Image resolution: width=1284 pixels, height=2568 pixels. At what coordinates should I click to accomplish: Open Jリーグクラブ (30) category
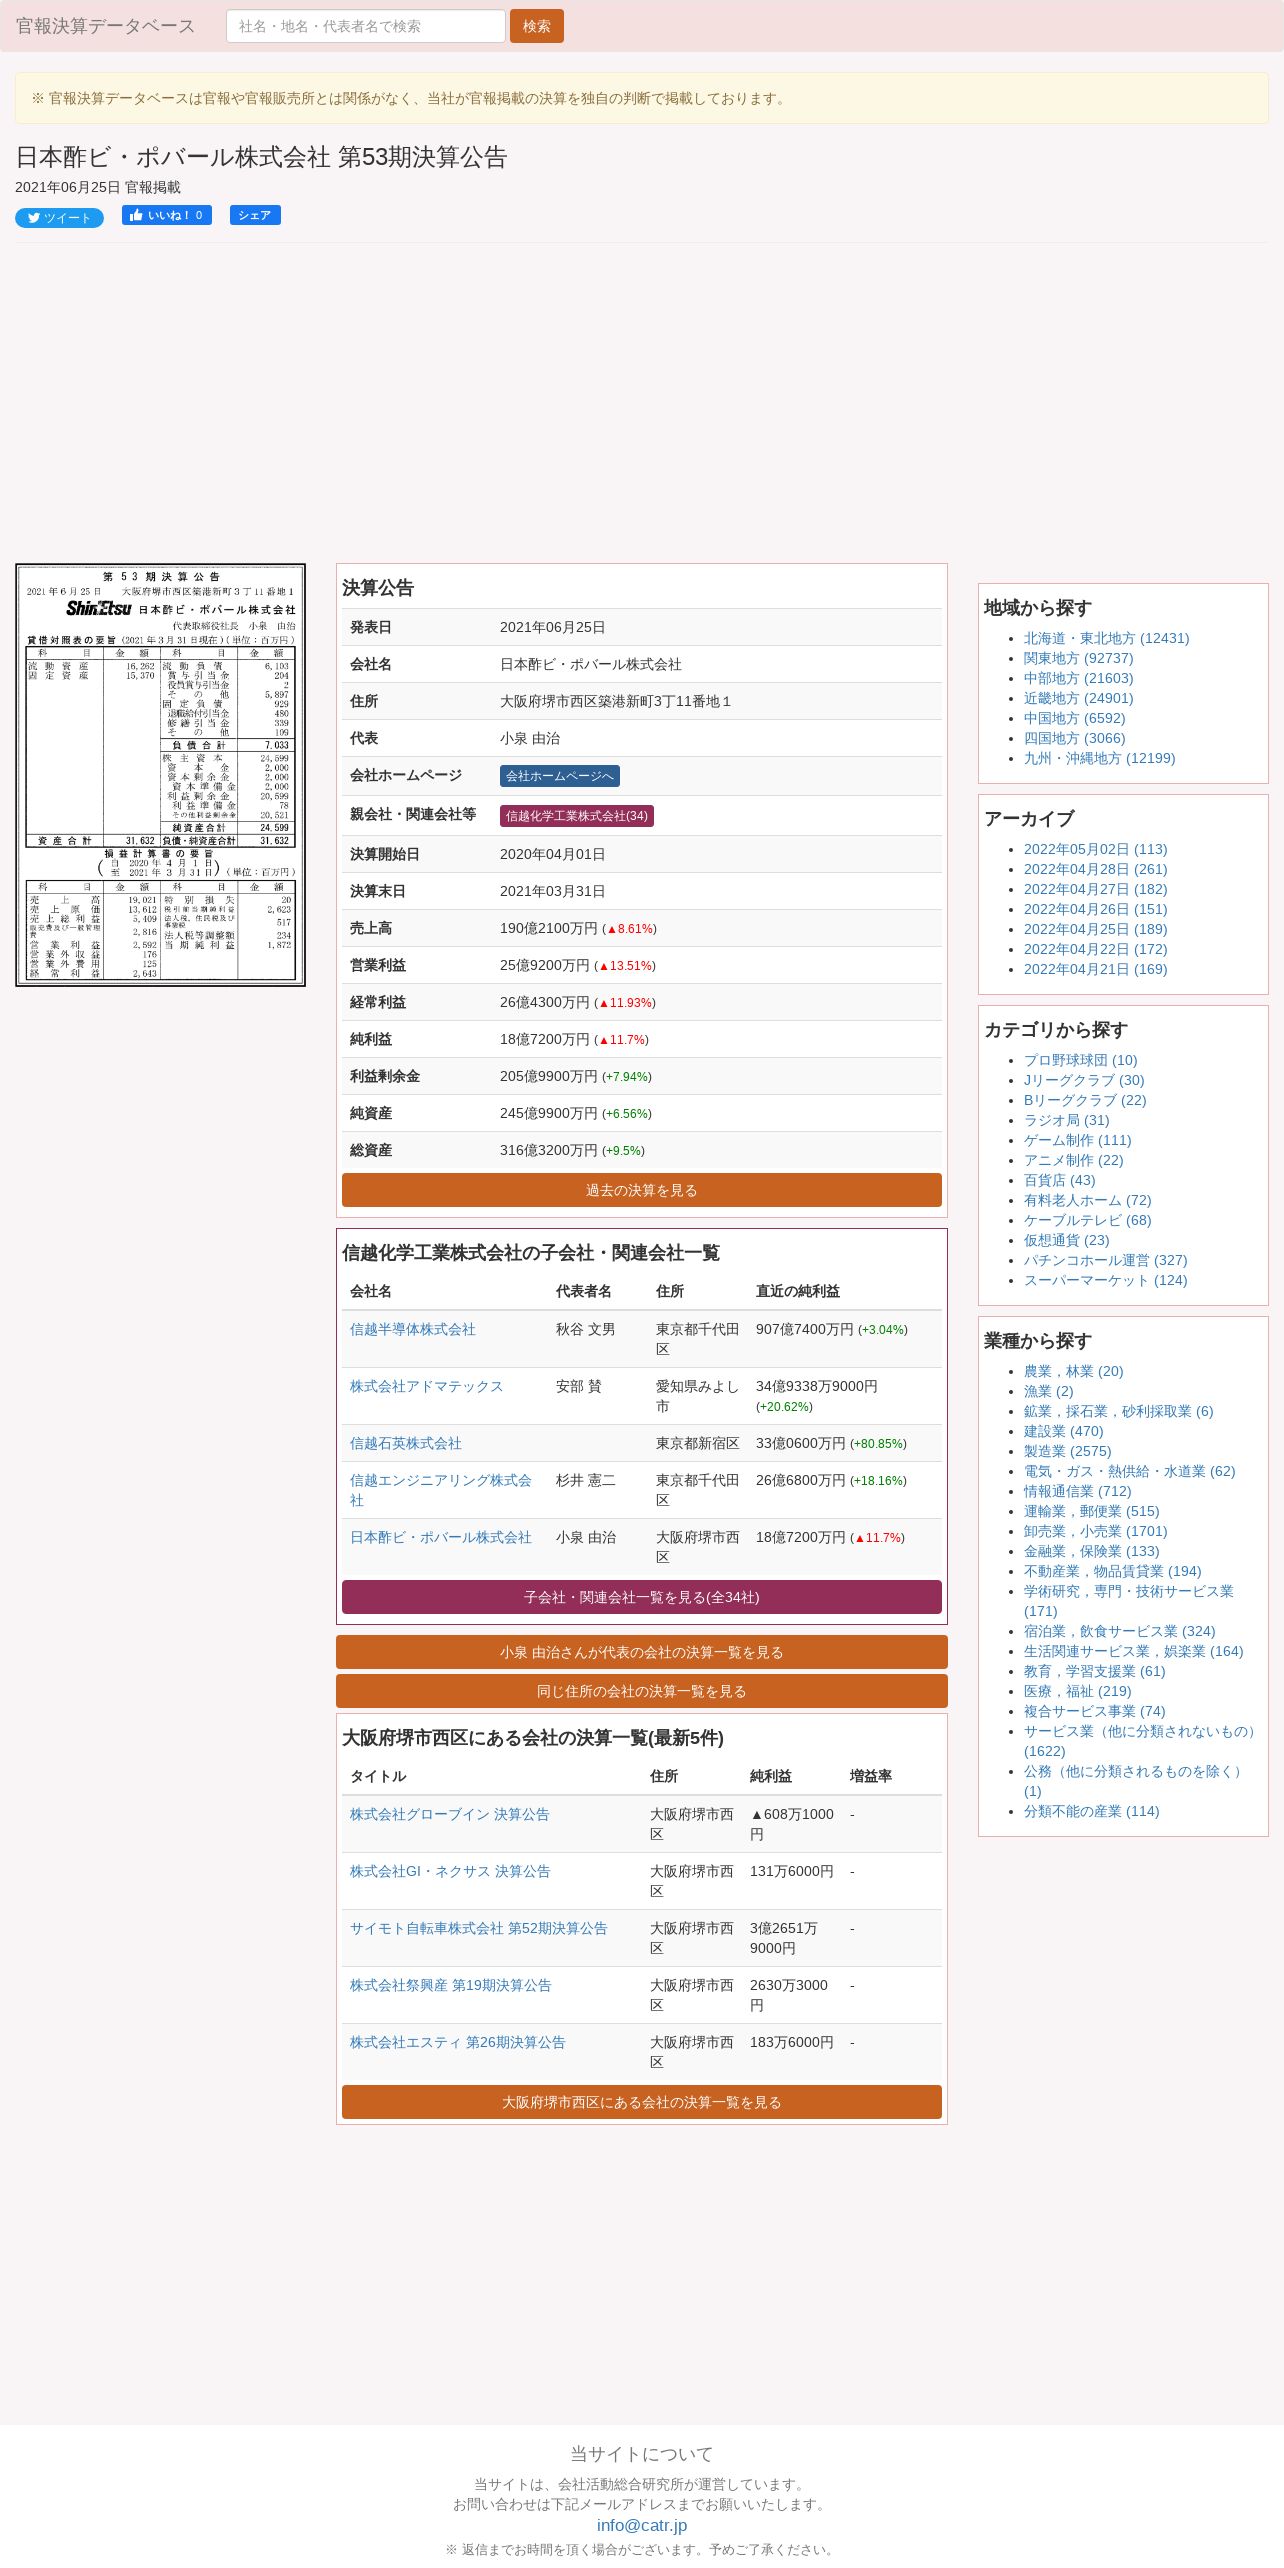[x=1084, y=1080]
